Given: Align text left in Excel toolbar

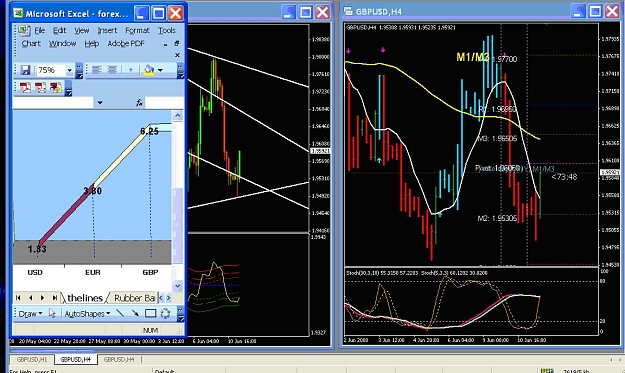Looking at the screenshot, I should (x=97, y=70).
